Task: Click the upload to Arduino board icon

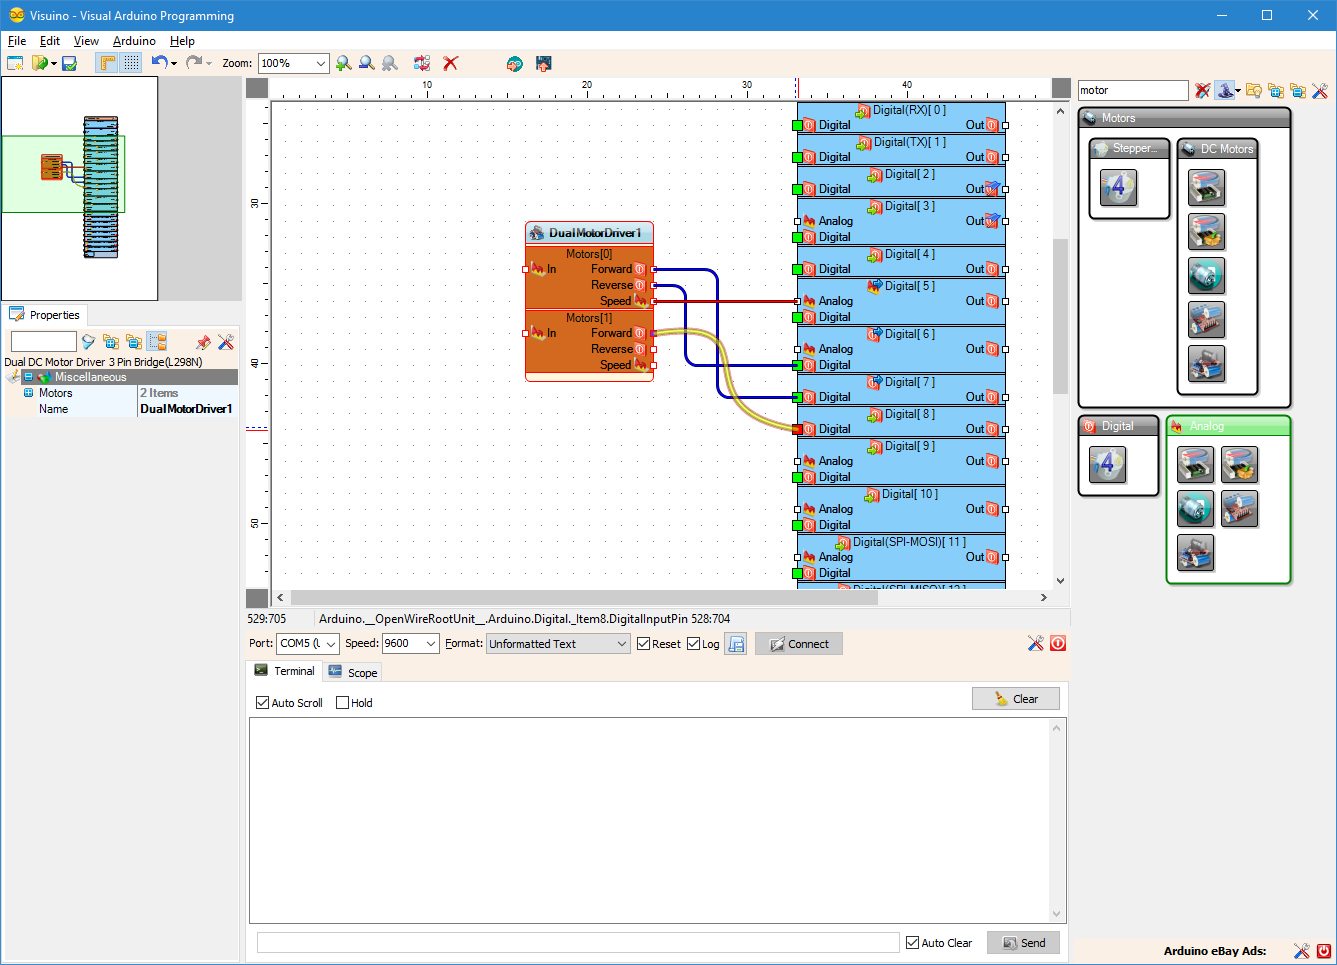Action: tap(543, 63)
